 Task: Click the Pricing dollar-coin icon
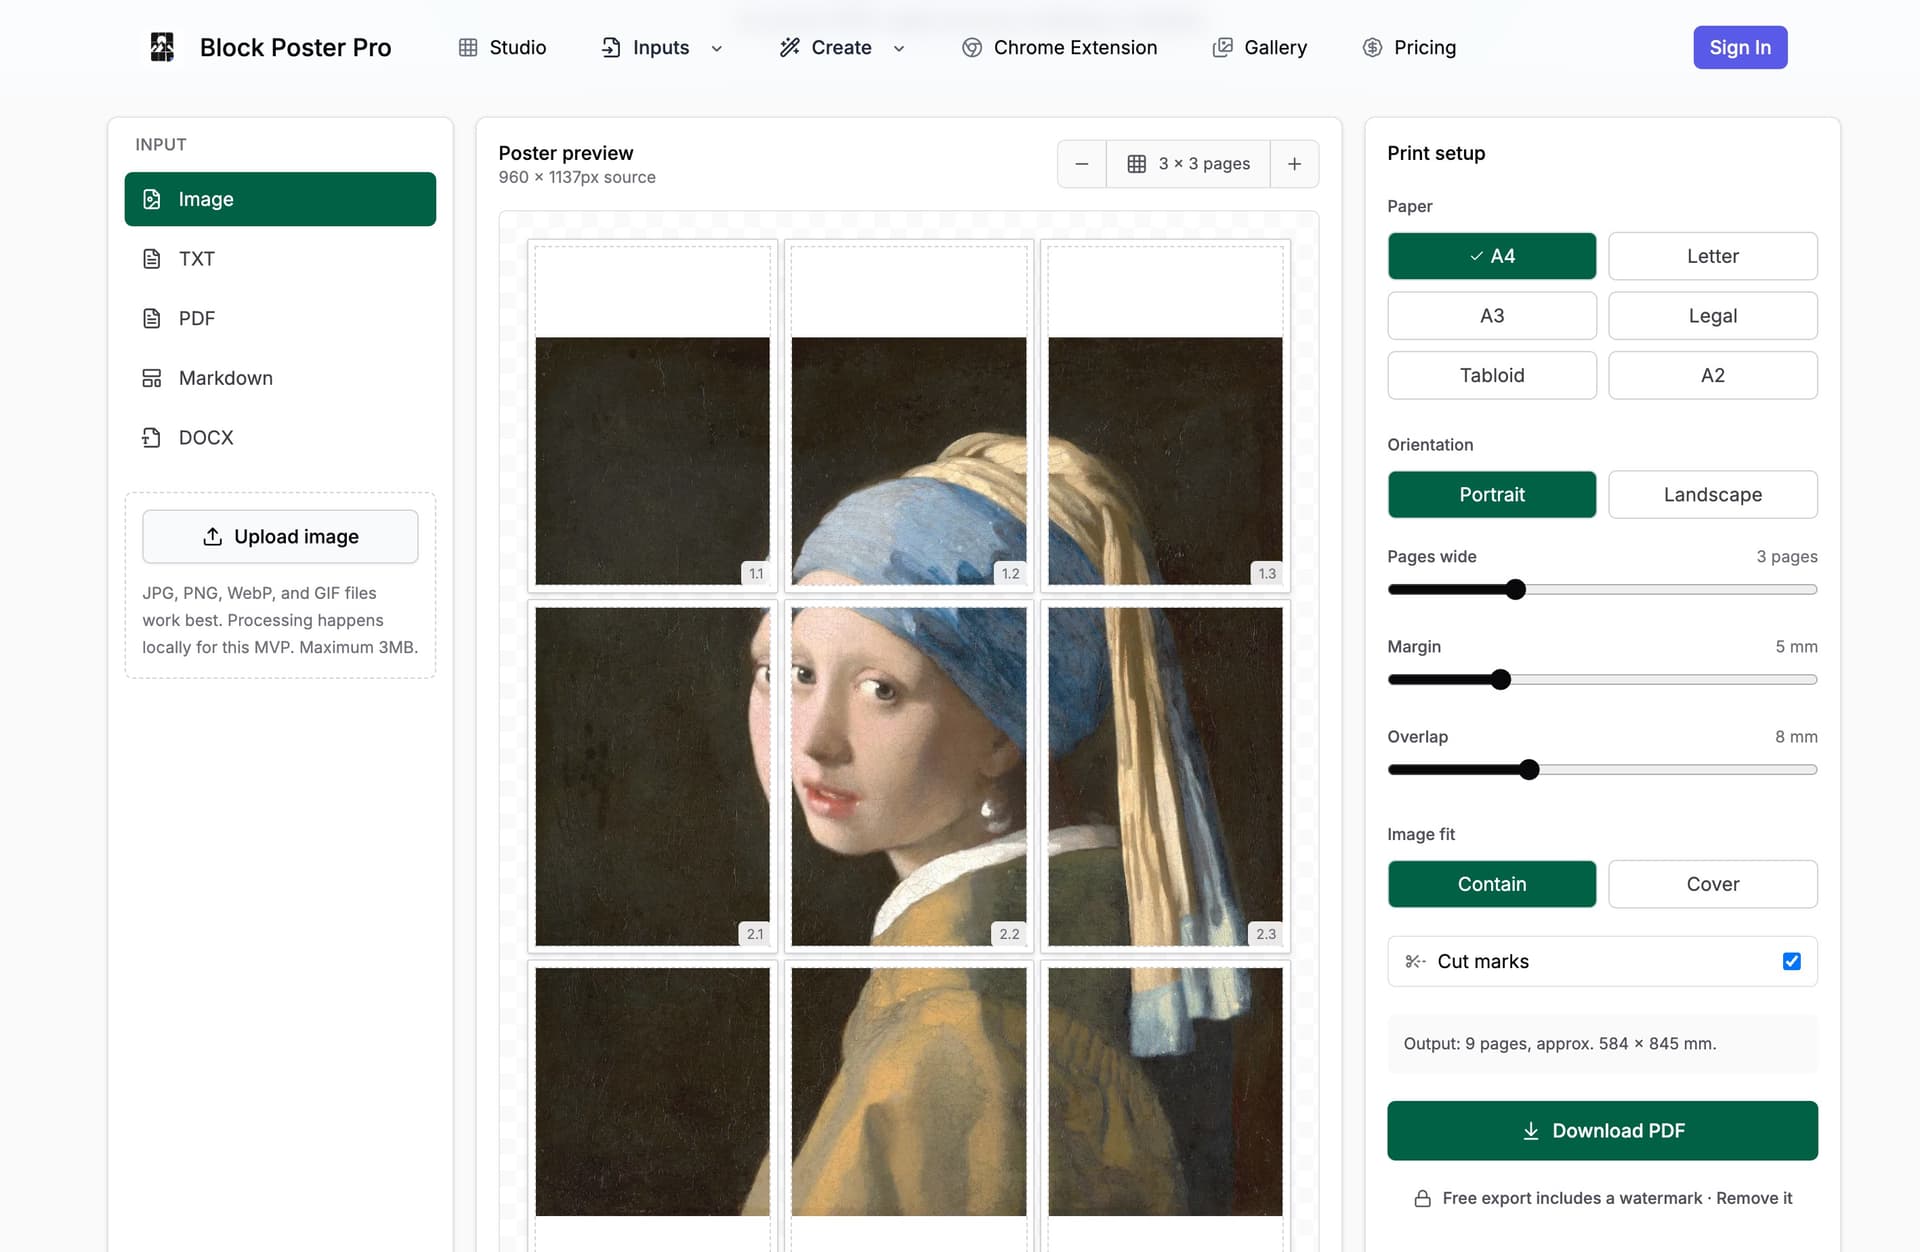1372,47
